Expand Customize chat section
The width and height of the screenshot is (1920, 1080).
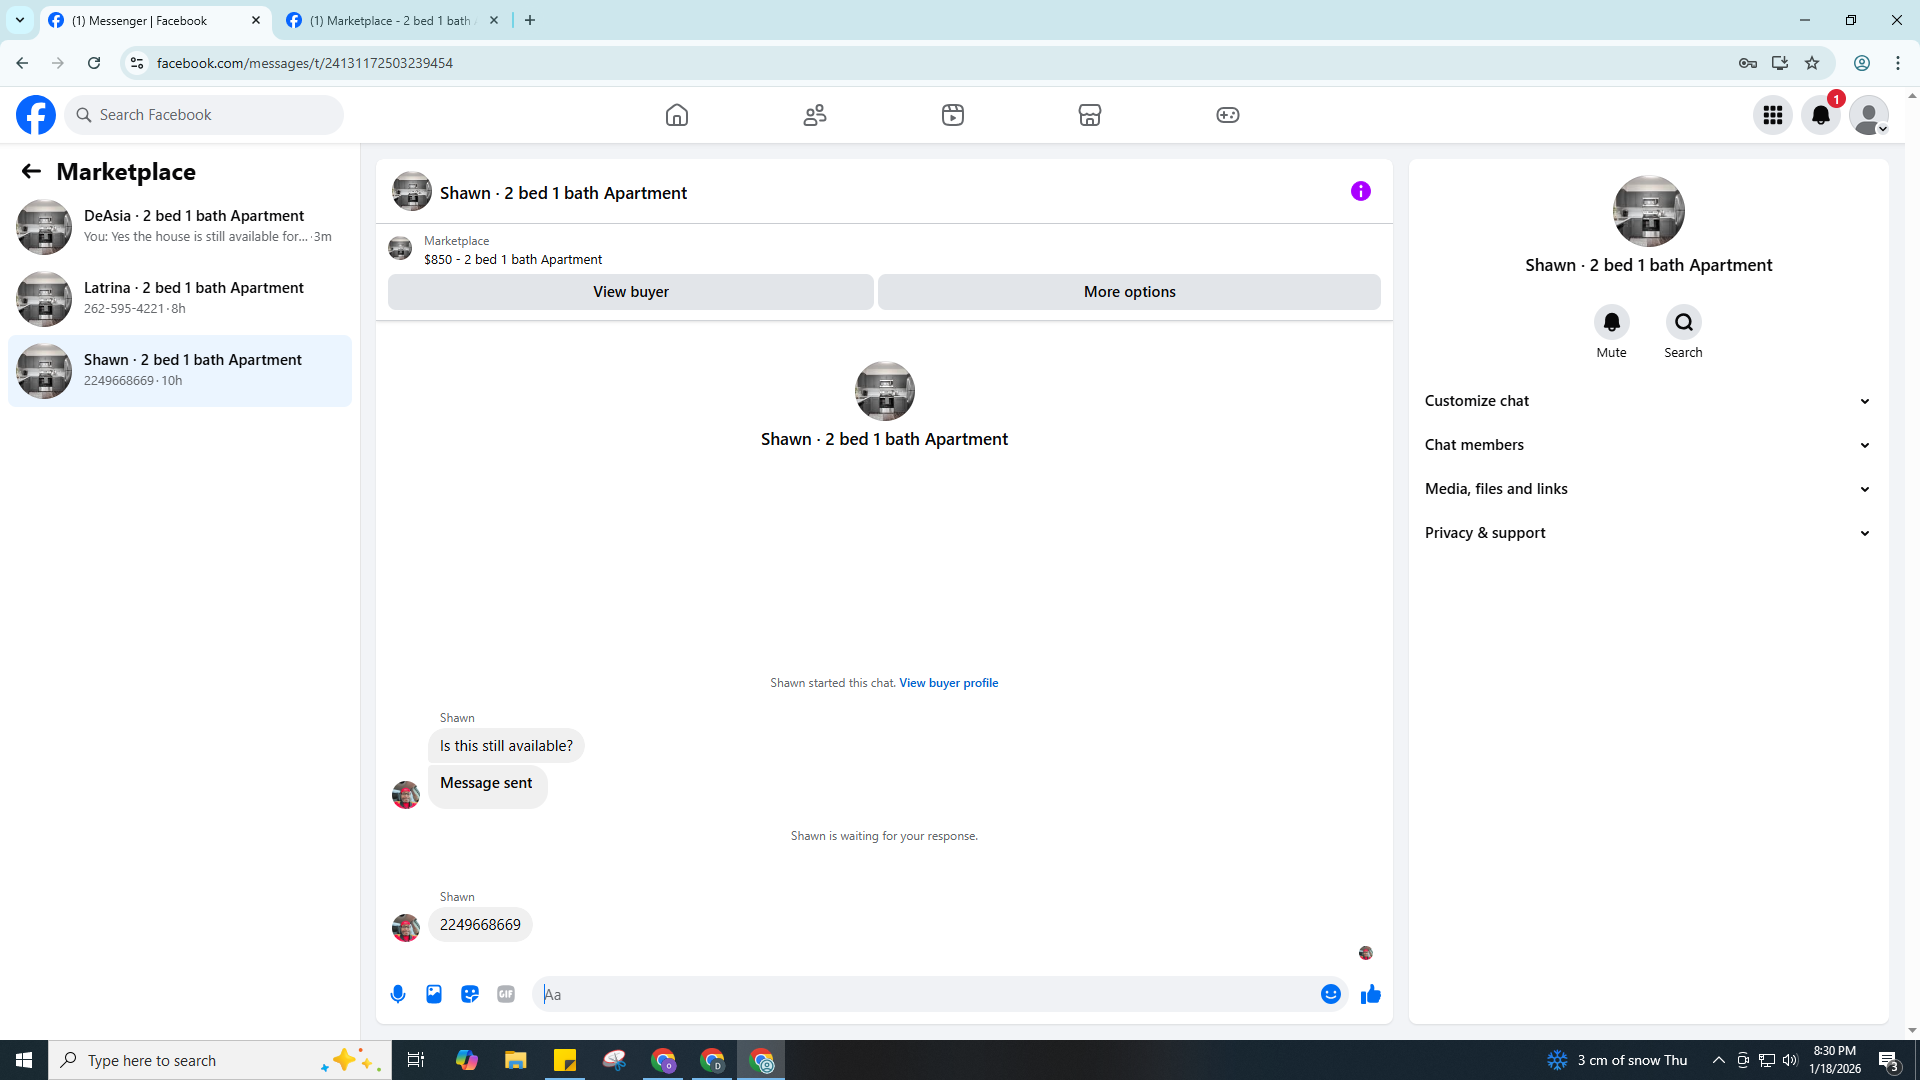[1647, 401]
